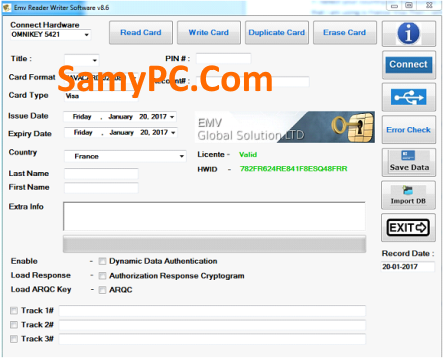
Task: Click the Load ARQC Key label
Action: (x=41, y=289)
